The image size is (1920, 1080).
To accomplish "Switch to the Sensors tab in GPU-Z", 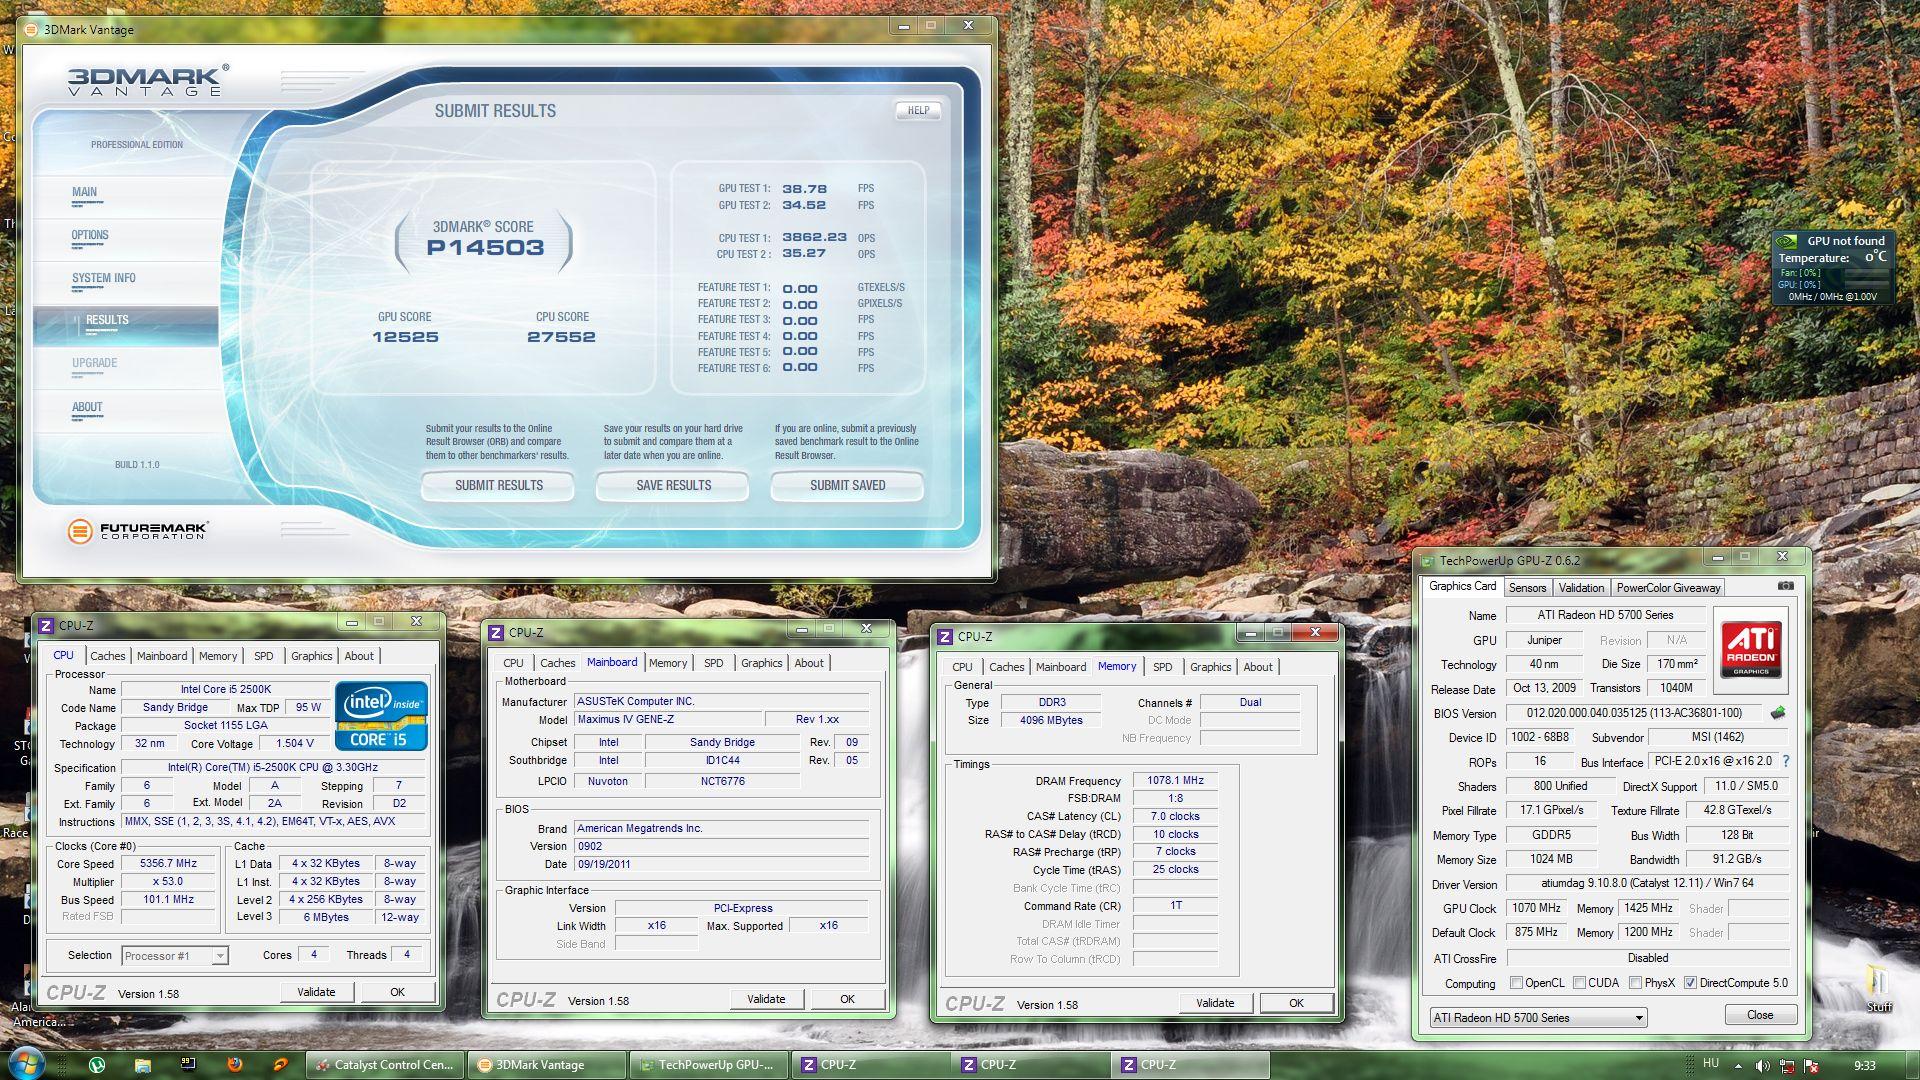I will click(1527, 588).
